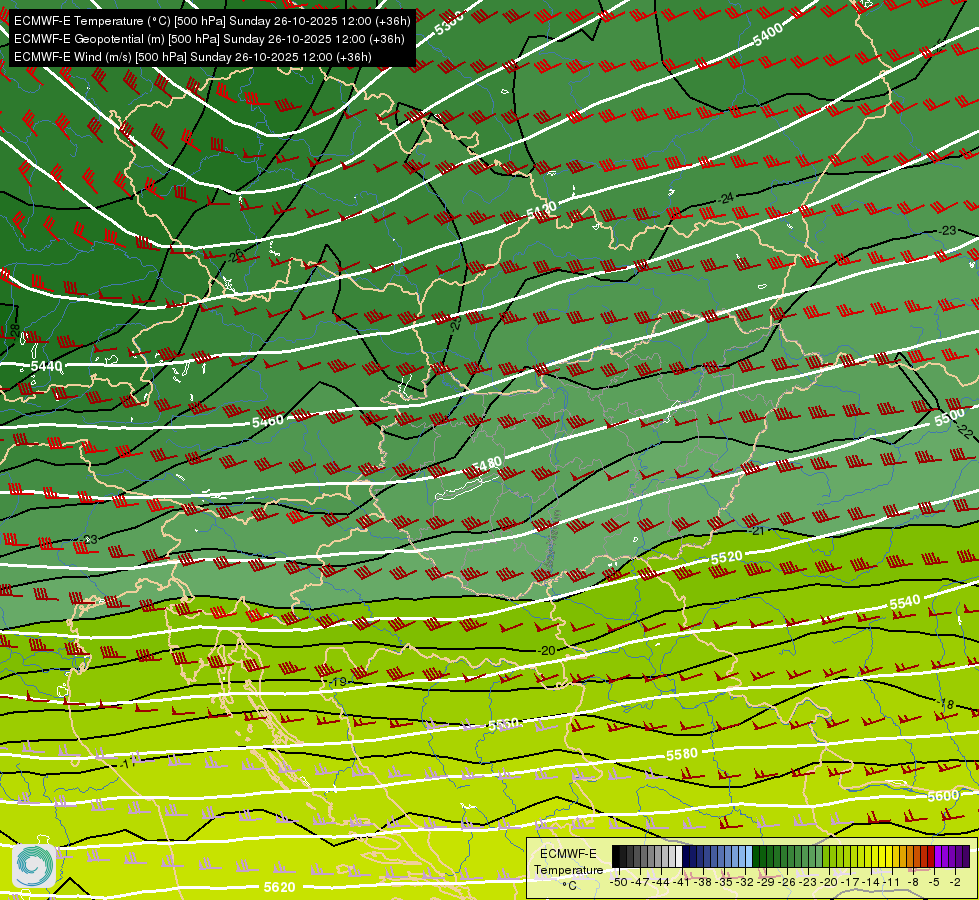This screenshot has height=900, width=979.
Task: Click the -21 isotherm label on map
Action: point(757,531)
